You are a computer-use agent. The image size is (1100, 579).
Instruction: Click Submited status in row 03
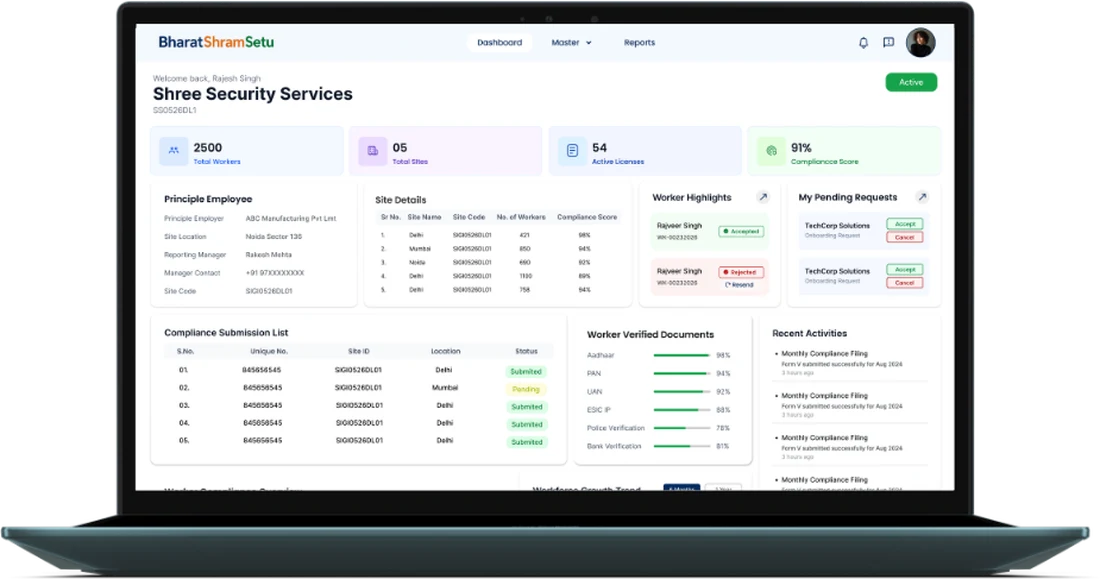[x=526, y=406]
